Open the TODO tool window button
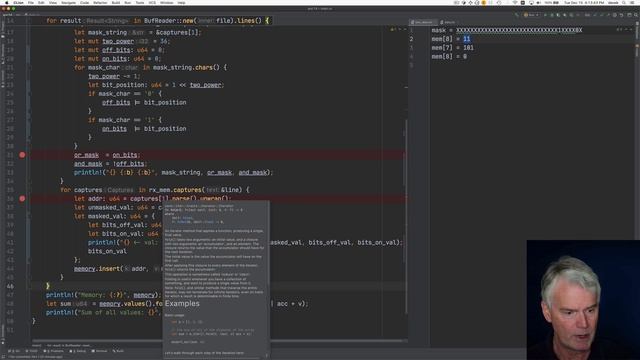640x360 pixels. [x=31, y=351]
